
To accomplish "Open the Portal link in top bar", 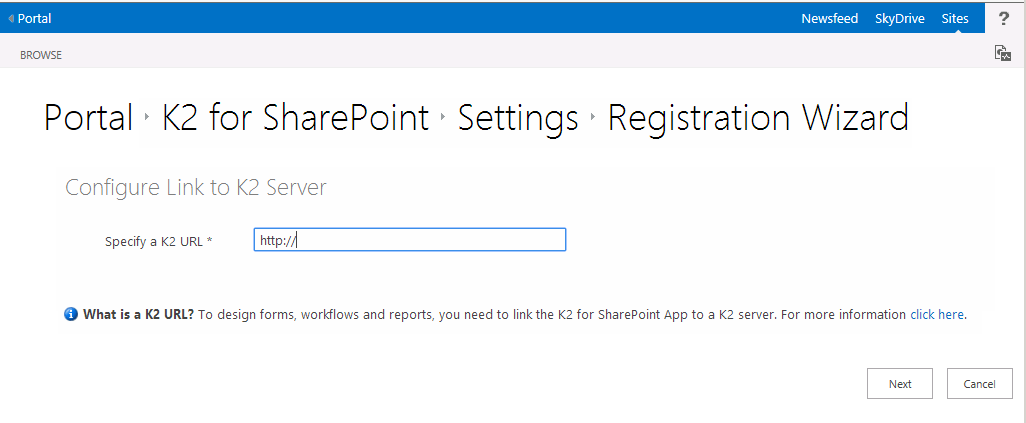I will (x=34, y=18).
